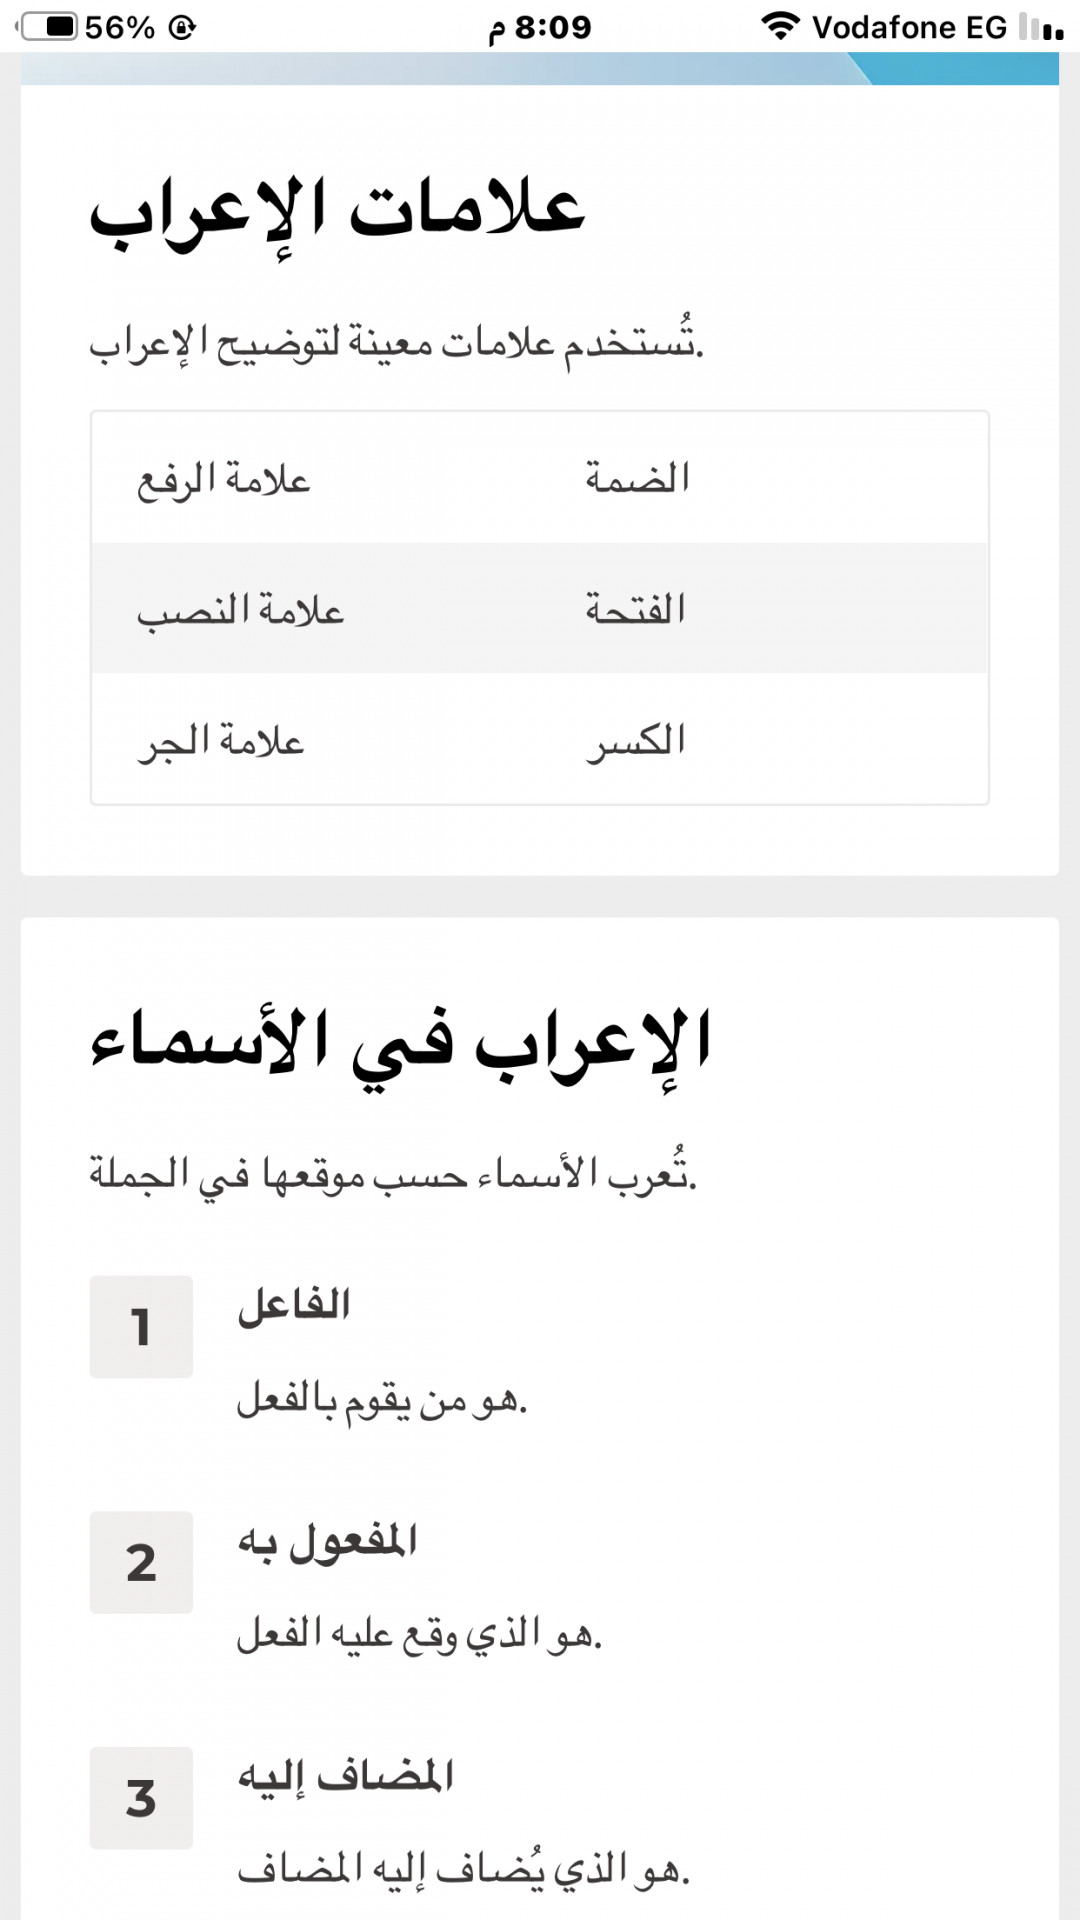The height and width of the screenshot is (1920, 1080).
Task: Tap the Wi-Fi signal icon
Action: point(780,26)
